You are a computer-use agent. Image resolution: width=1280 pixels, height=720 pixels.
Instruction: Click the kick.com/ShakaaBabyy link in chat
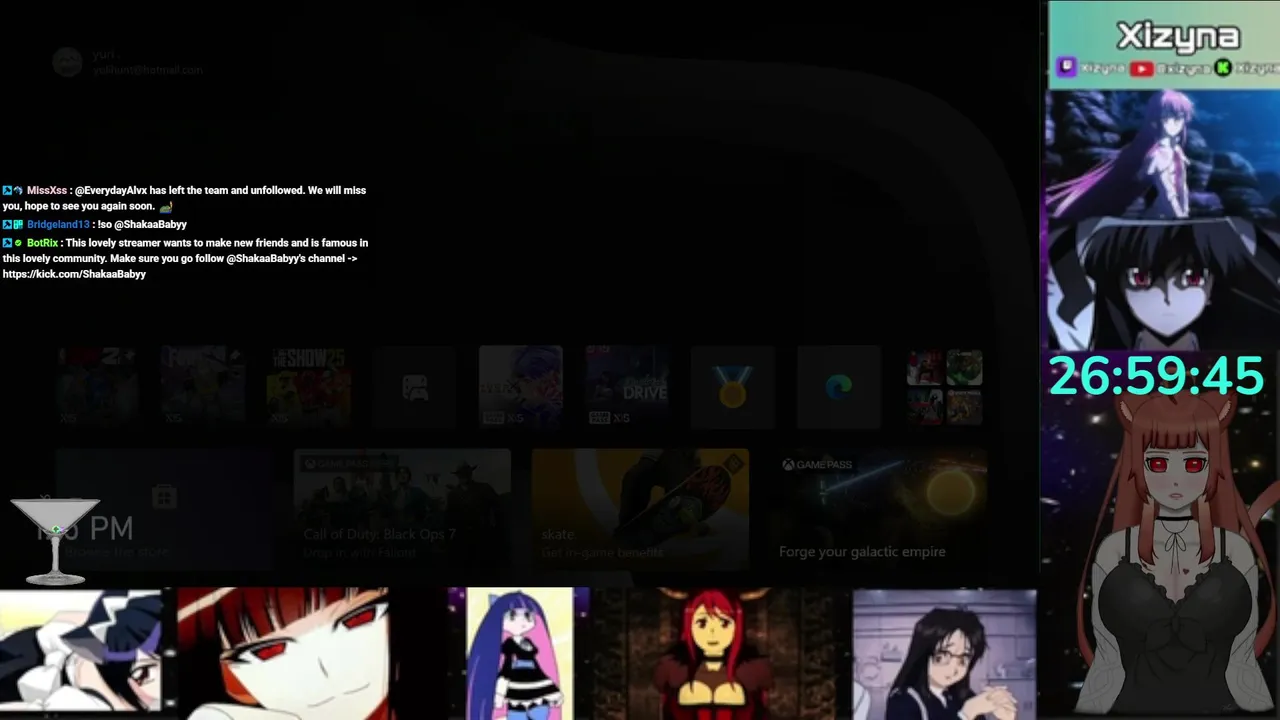point(74,274)
